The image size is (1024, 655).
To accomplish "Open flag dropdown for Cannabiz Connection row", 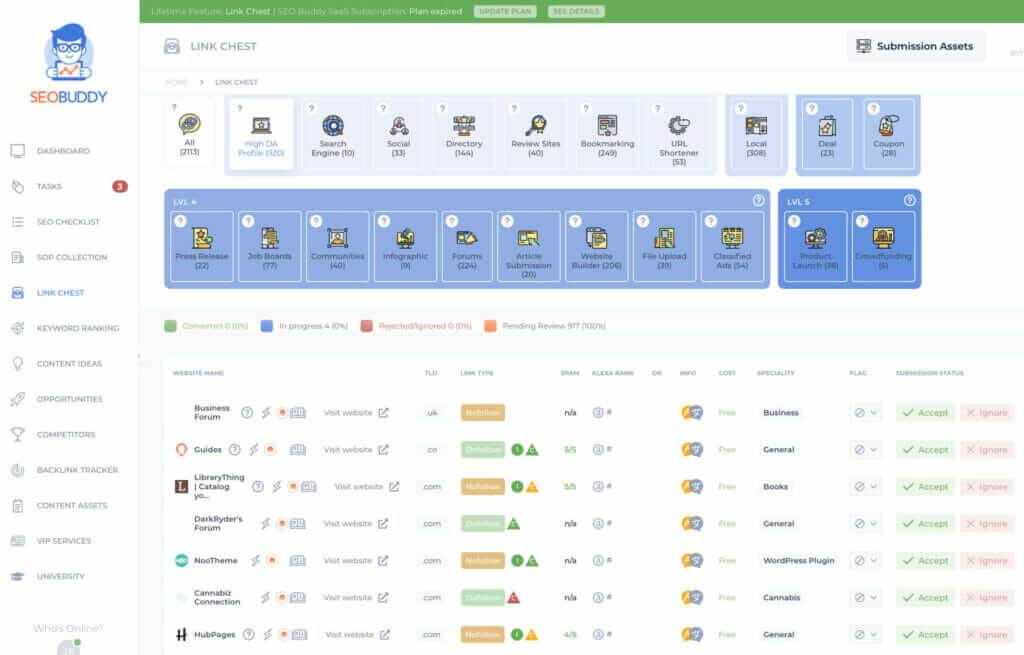I will pyautogui.click(x=866, y=598).
